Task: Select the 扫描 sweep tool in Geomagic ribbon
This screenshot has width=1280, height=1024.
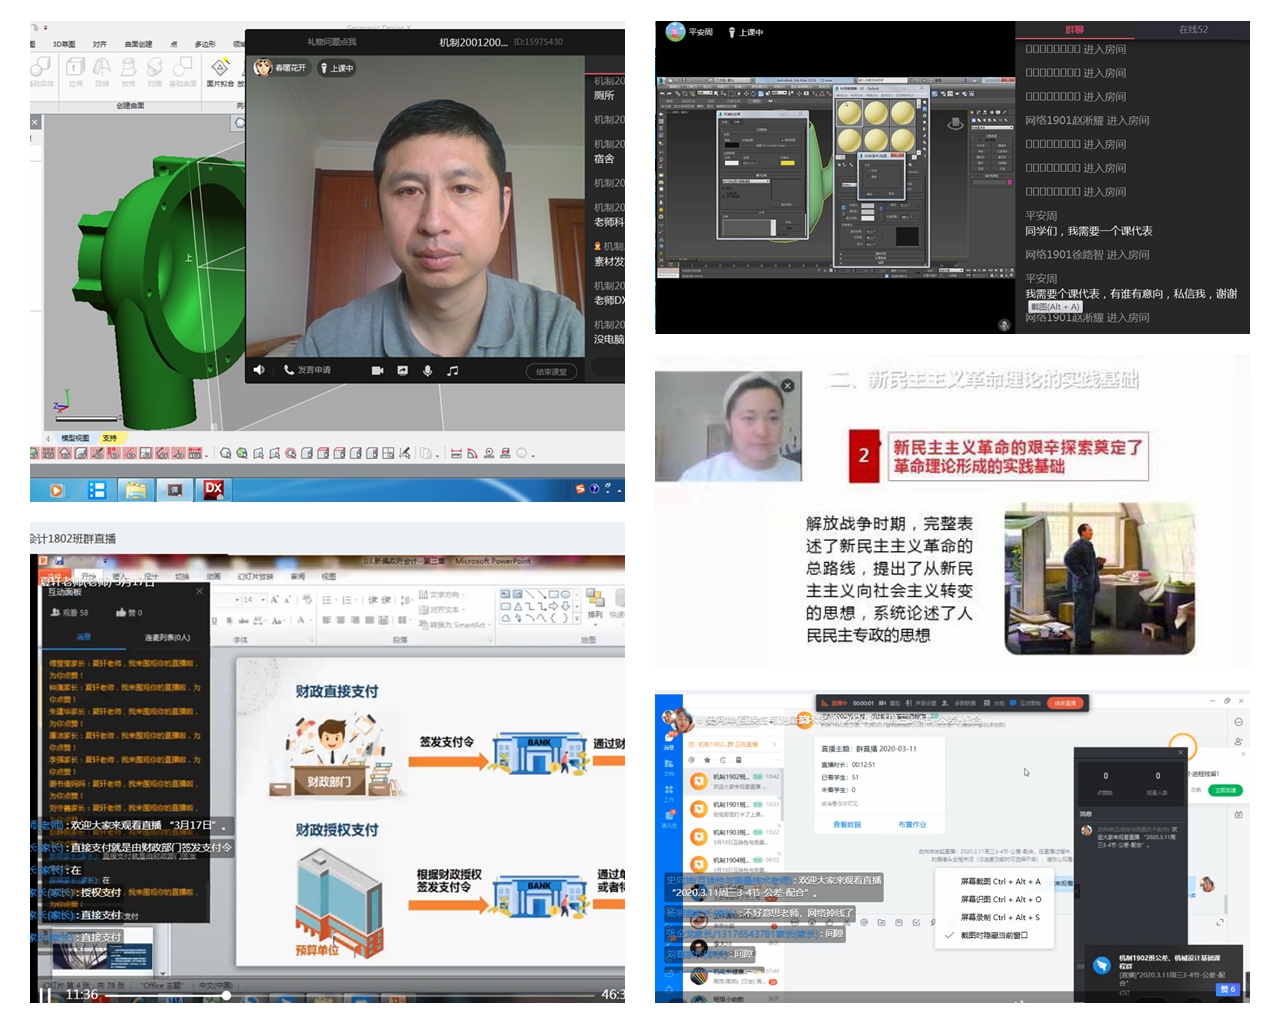Action: pyautogui.click(x=154, y=72)
